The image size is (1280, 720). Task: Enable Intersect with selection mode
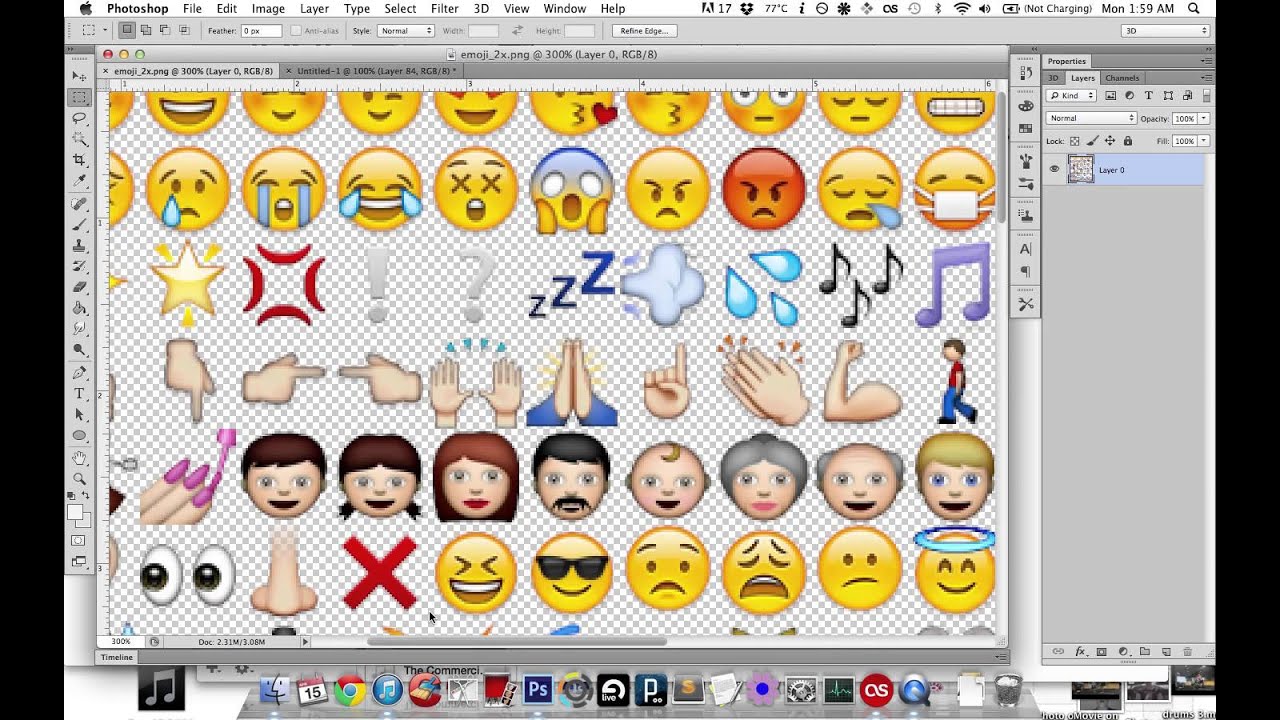click(x=184, y=31)
